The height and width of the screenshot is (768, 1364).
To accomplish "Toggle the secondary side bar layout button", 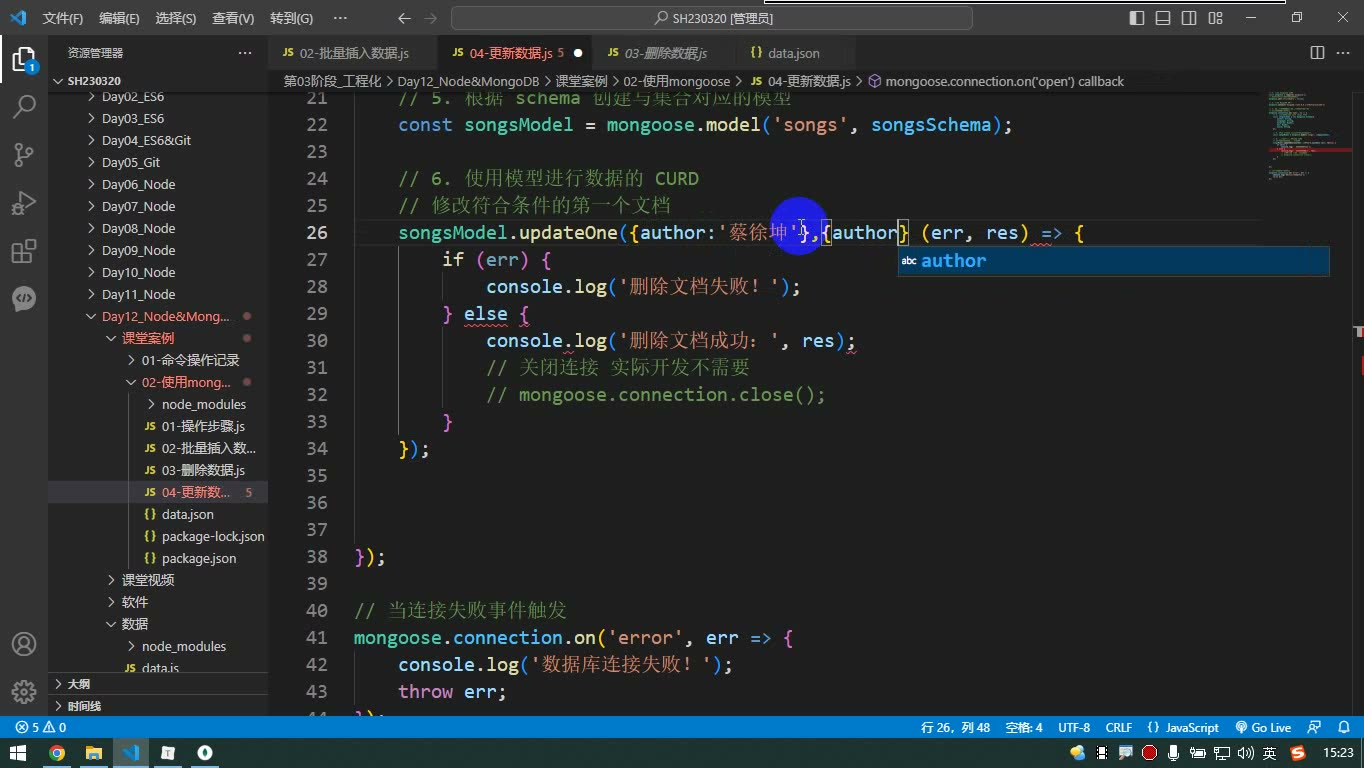I will tap(1189, 18).
